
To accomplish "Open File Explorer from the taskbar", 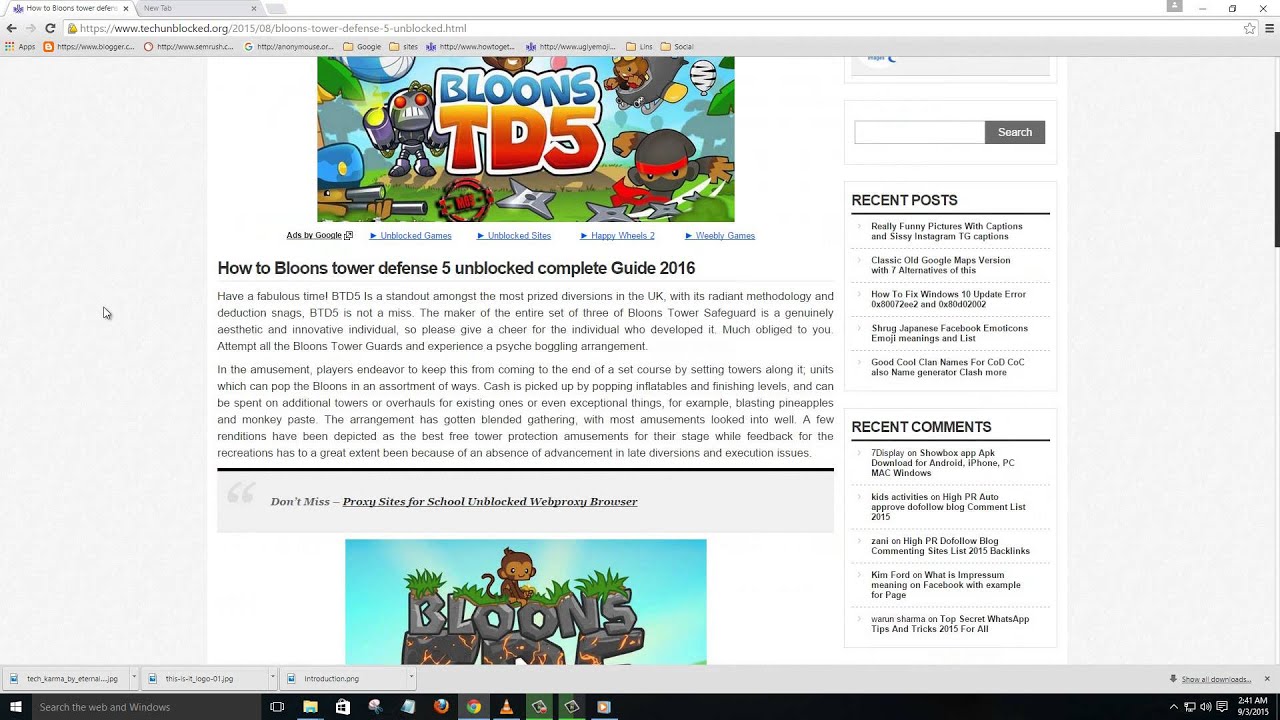I will pos(310,707).
